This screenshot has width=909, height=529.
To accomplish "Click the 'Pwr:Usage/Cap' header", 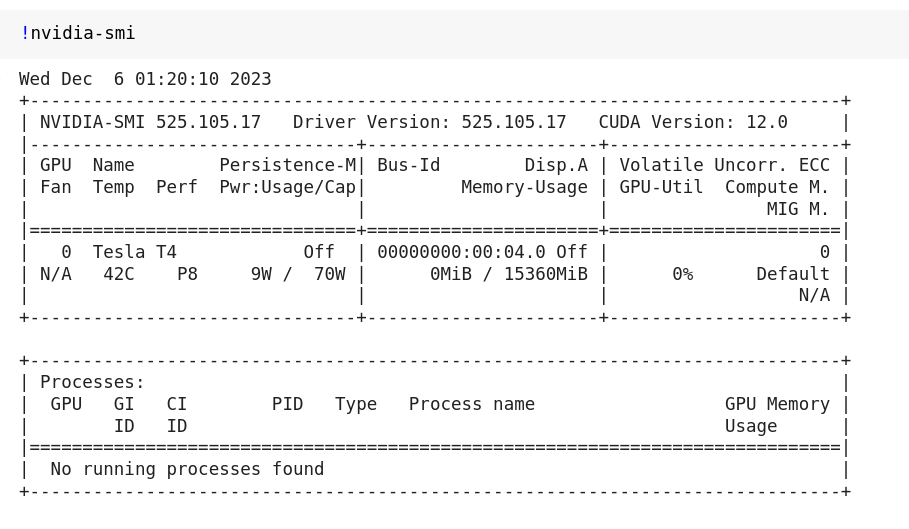I will tap(288, 187).
